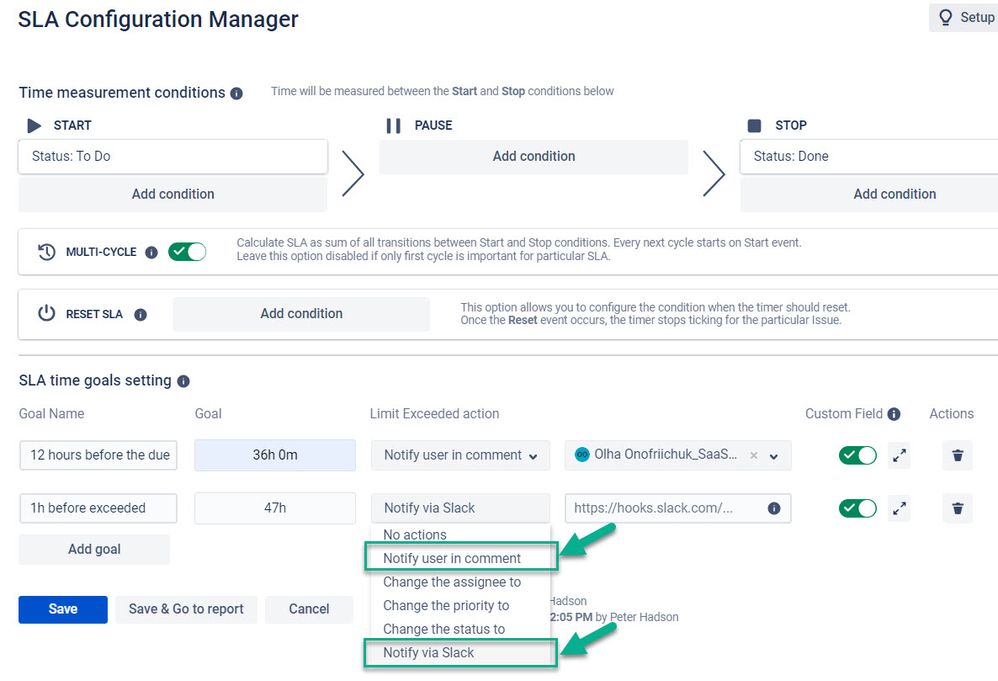Click info icon beside Time measurement conditions
The image size is (998, 681).
(x=236, y=94)
